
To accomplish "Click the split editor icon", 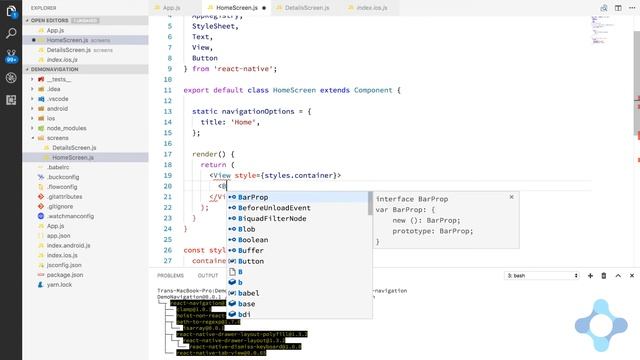I will pos(618,8).
